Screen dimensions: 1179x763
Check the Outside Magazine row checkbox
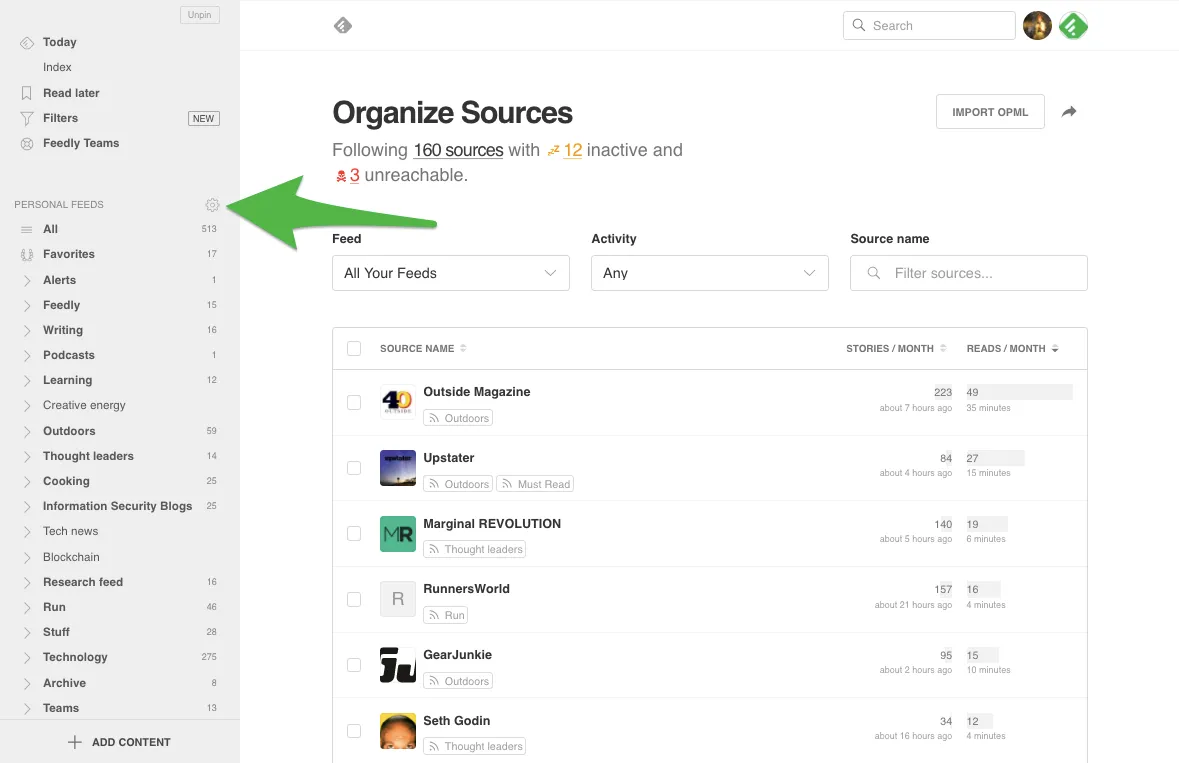354,402
